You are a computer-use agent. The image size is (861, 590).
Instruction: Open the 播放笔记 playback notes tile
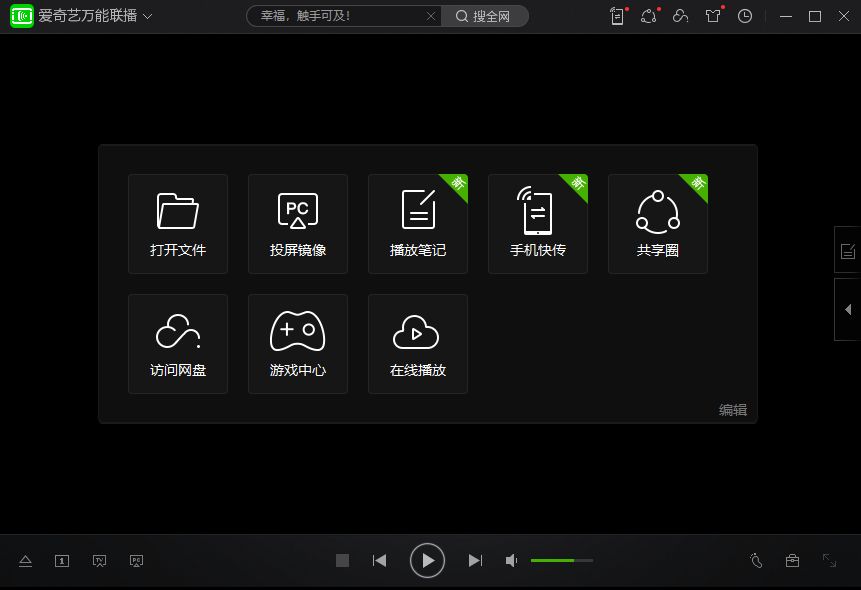click(x=418, y=223)
